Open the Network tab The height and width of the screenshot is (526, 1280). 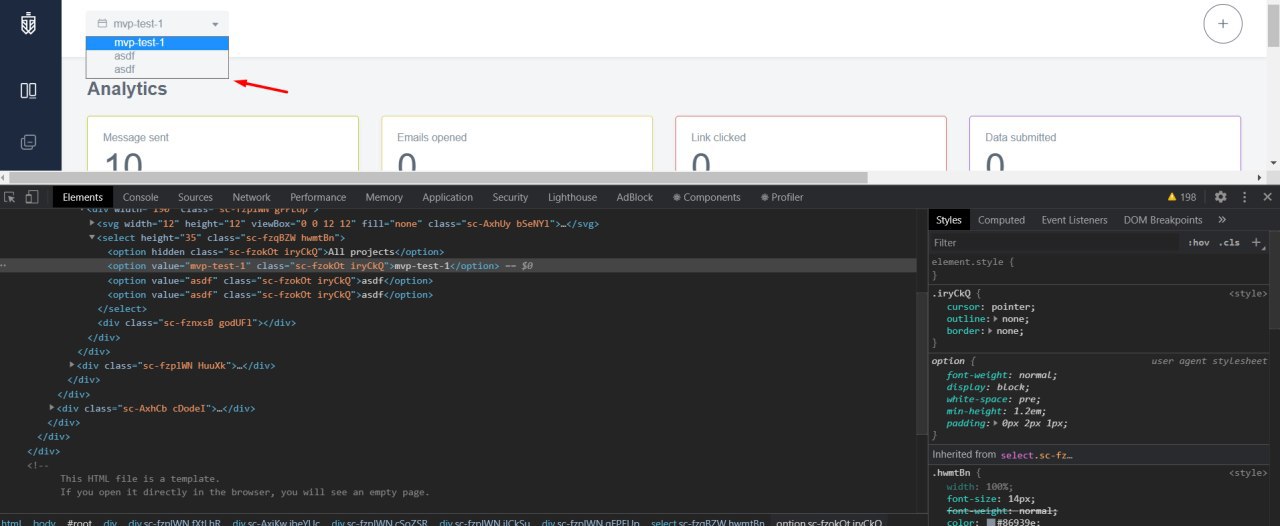(251, 197)
